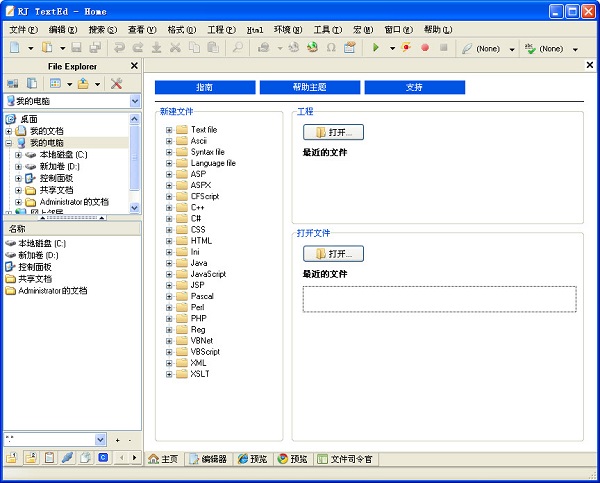Viewport: 600px width, 483px height.
Task: Click the omega special character icon
Action: (330, 48)
